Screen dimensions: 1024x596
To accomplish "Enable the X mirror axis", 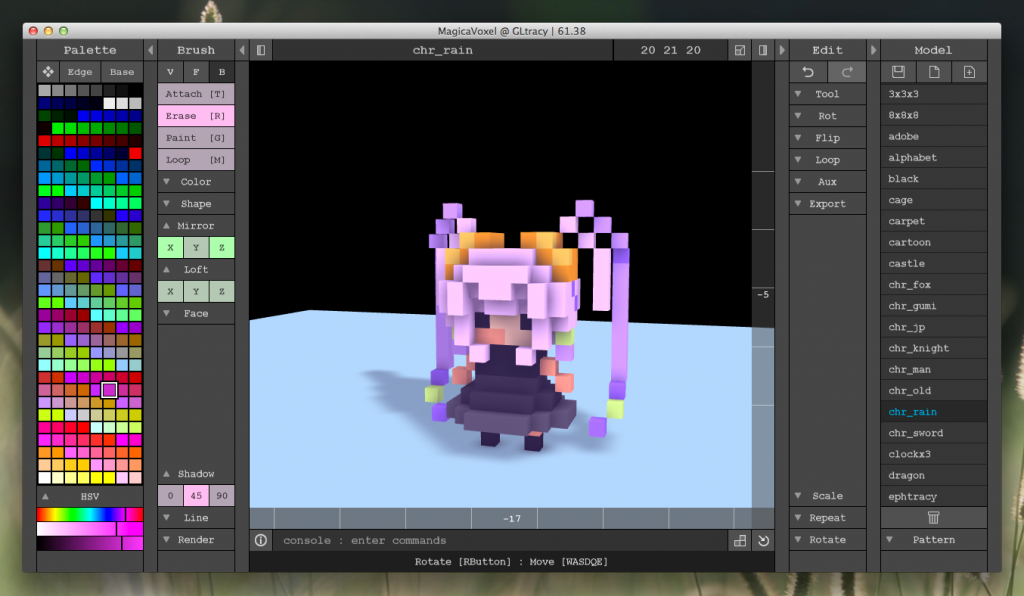I will (x=170, y=246).
